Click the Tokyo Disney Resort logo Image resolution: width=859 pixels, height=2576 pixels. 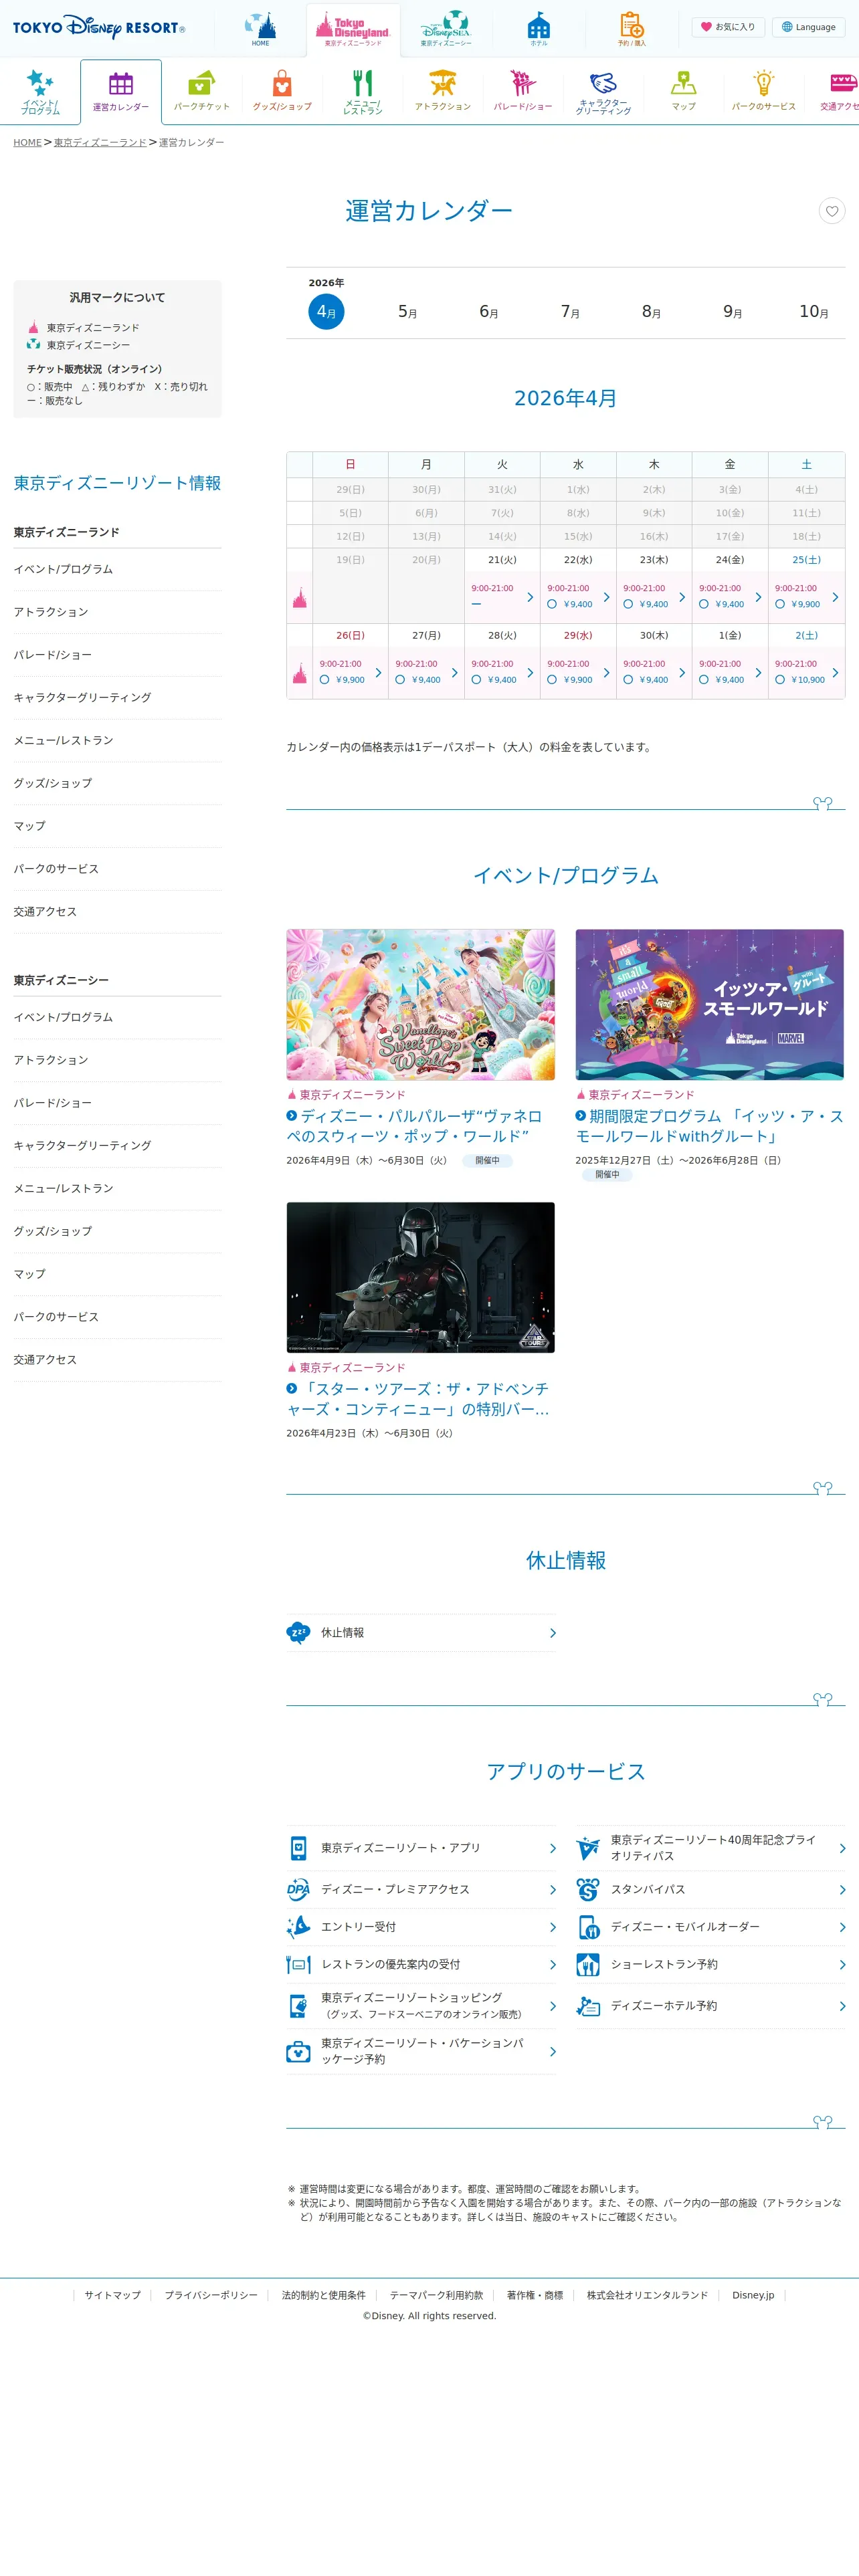pos(99,27)
